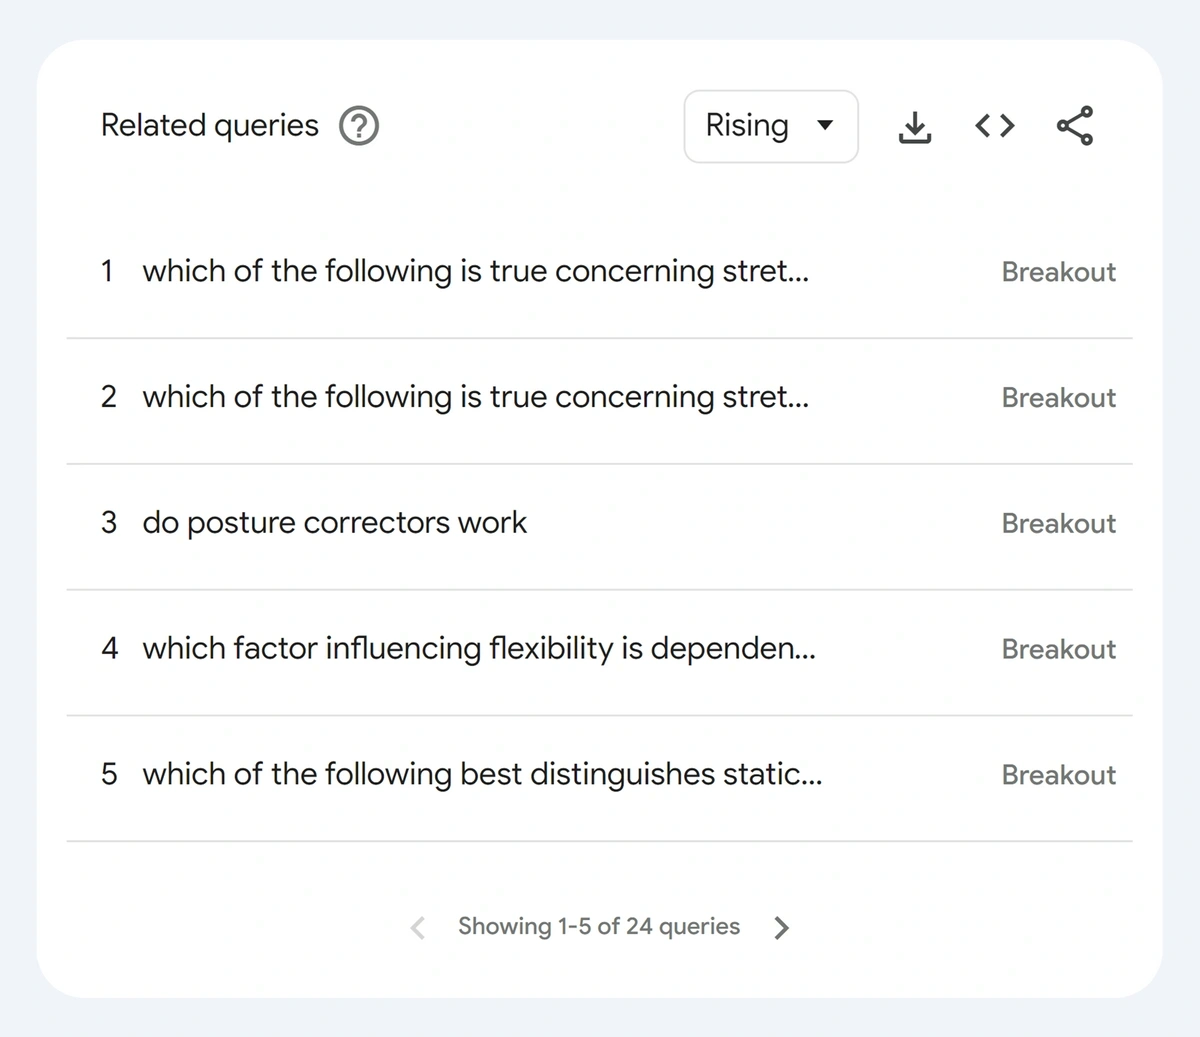Click the dropdown arrow next to Rising
This screenshot has width=1200, height=1037.
(x=825, y=126)
